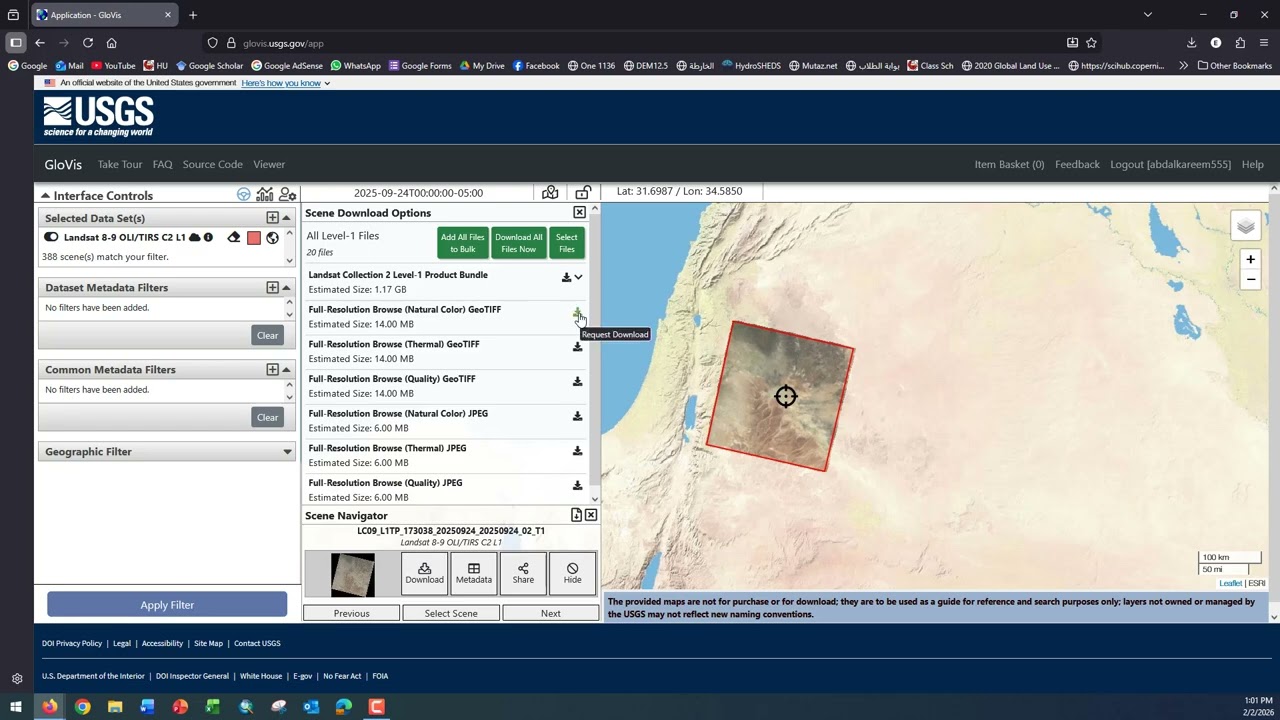Open the user settings gear icon

tap(288, 194)
